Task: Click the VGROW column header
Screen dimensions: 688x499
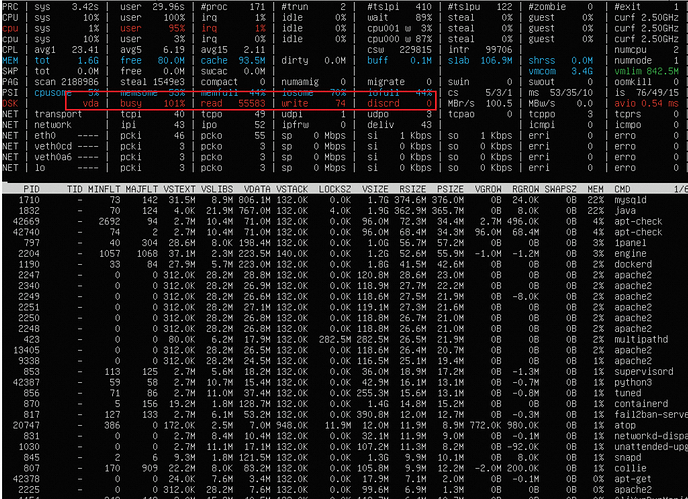Action: [x=488, y=189]
